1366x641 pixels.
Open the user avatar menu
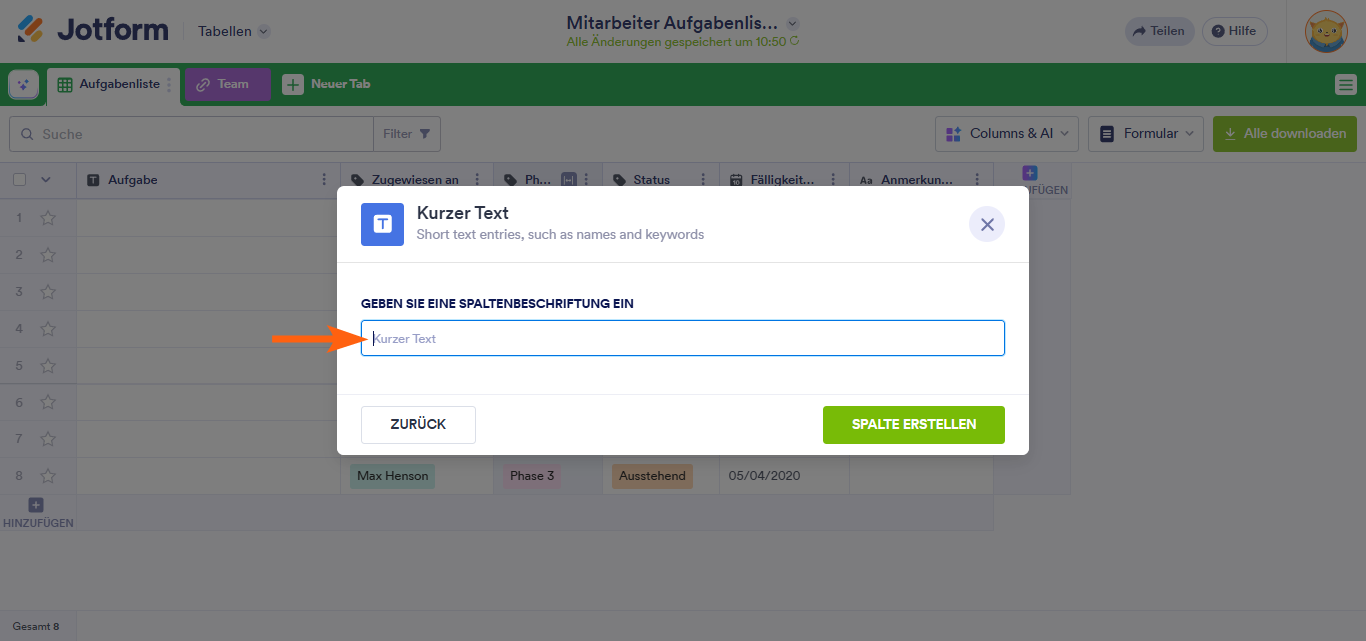point(1327,31)
